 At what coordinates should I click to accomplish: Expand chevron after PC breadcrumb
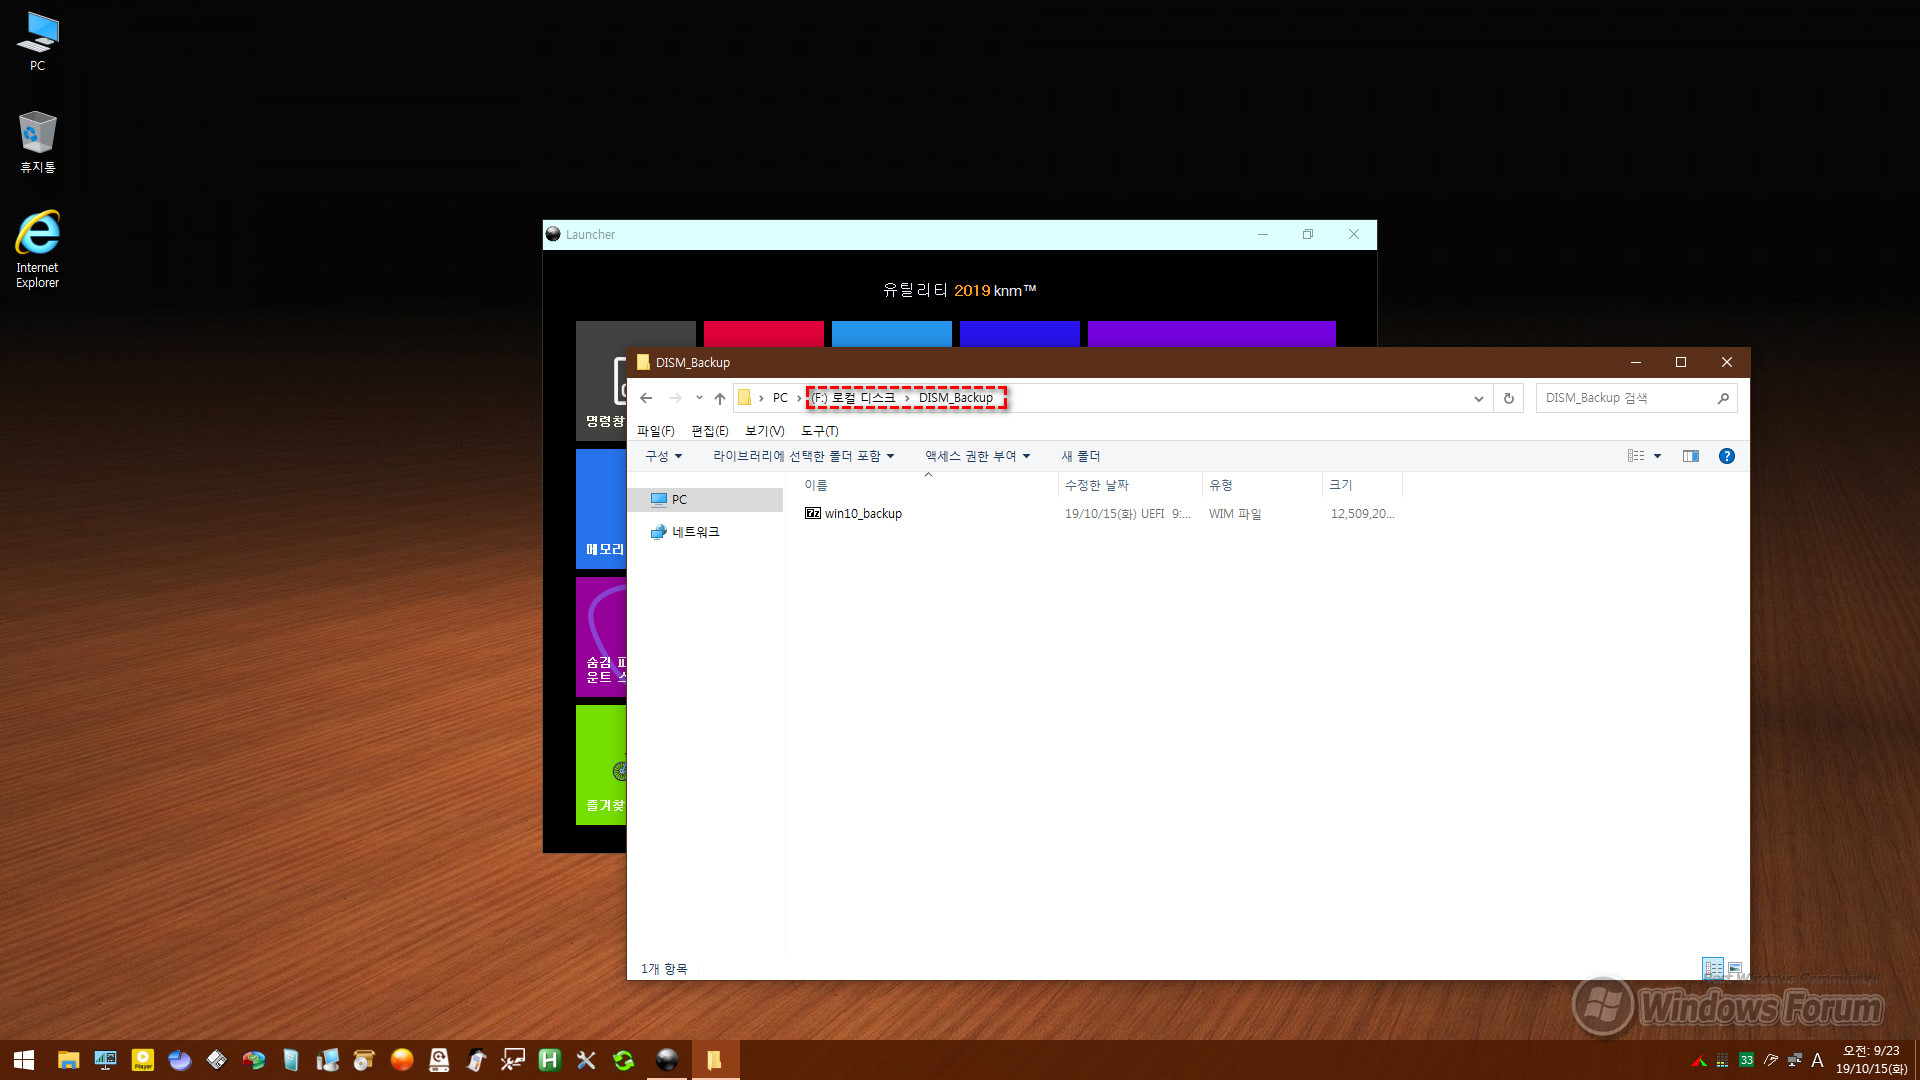tap(799, 398)
